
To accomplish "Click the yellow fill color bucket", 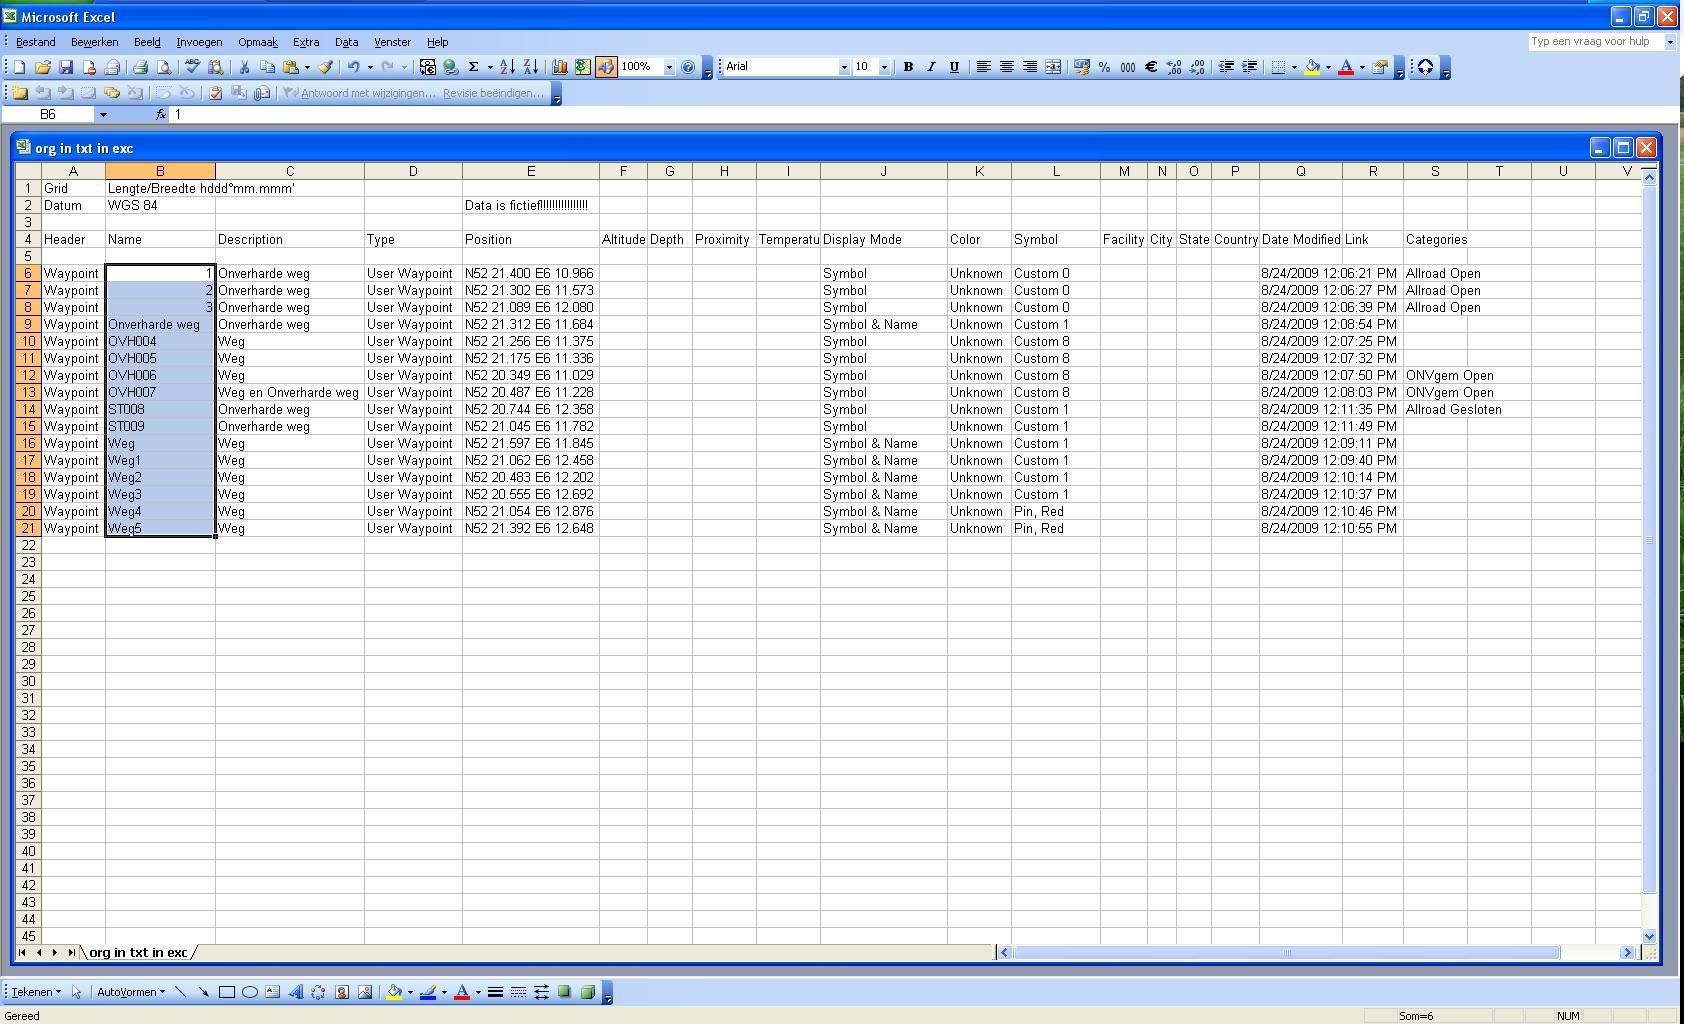I will coord(1312,67).
